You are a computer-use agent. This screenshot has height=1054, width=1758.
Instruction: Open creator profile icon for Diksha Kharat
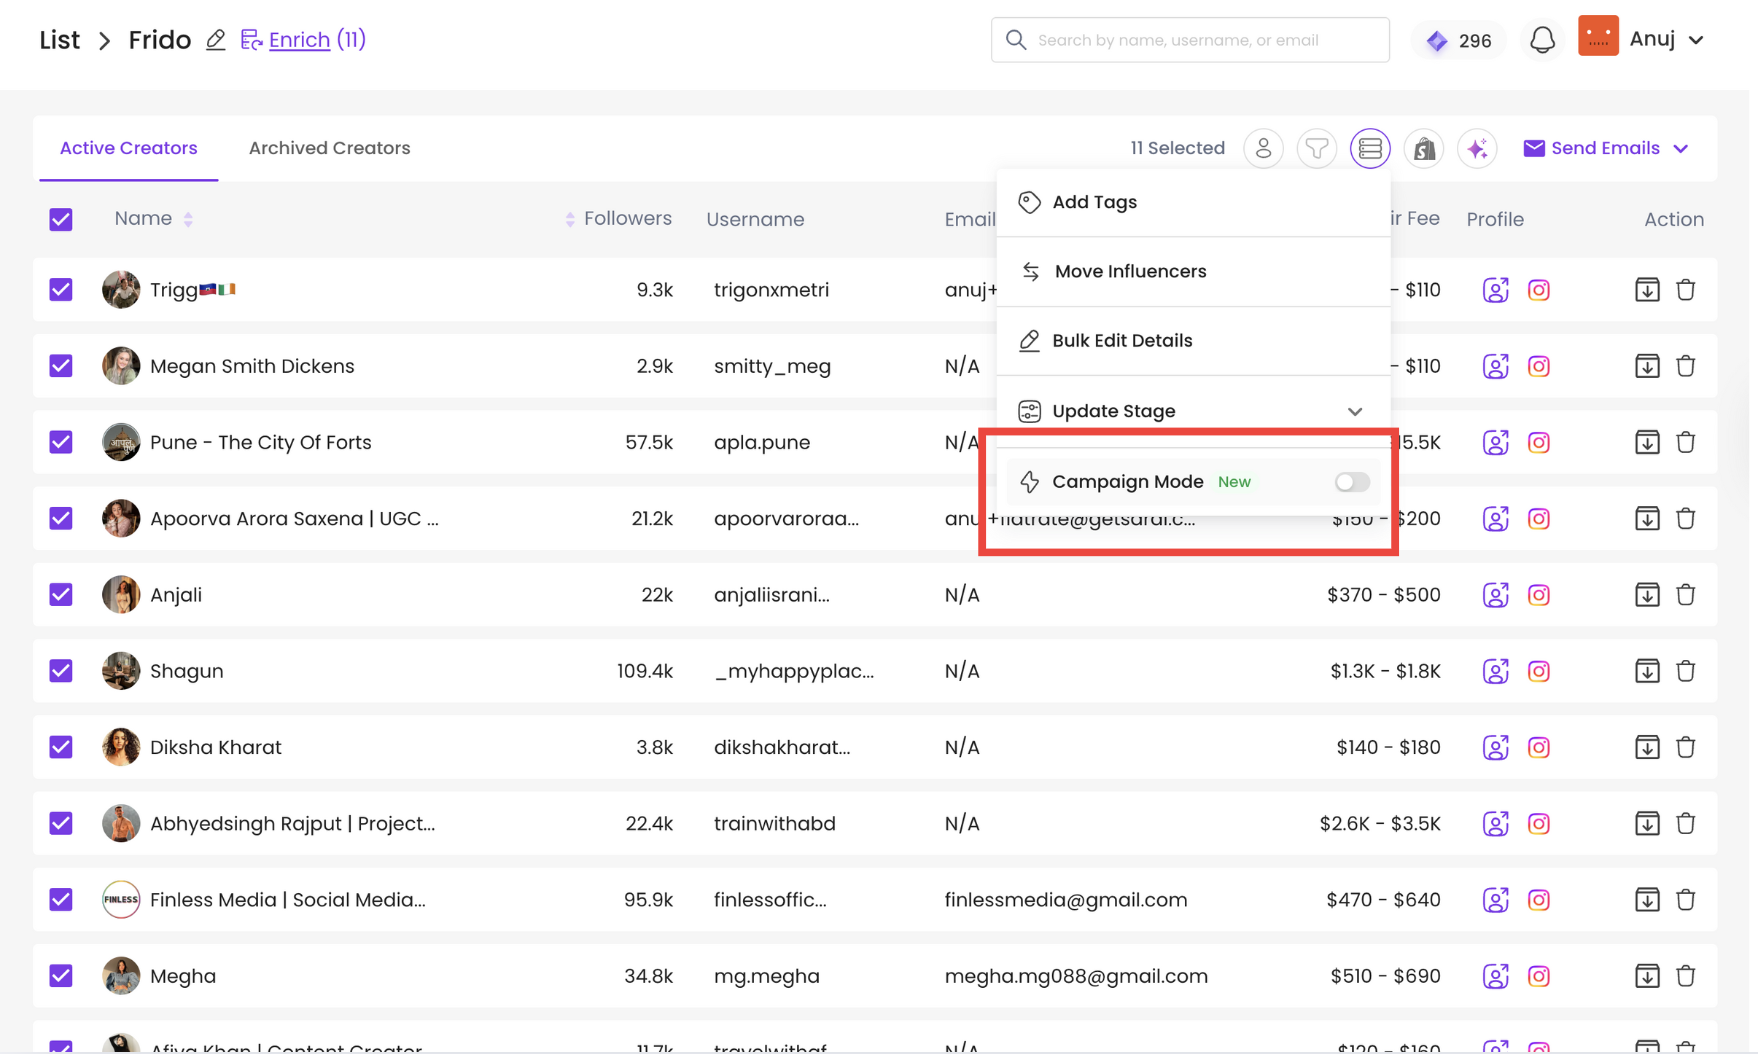pyautogui.click(x=1495, y=747)
